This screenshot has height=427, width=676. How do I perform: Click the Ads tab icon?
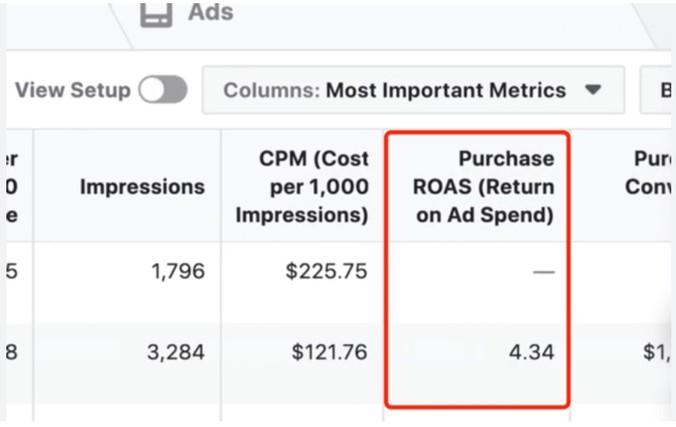[x=155, y=13]
